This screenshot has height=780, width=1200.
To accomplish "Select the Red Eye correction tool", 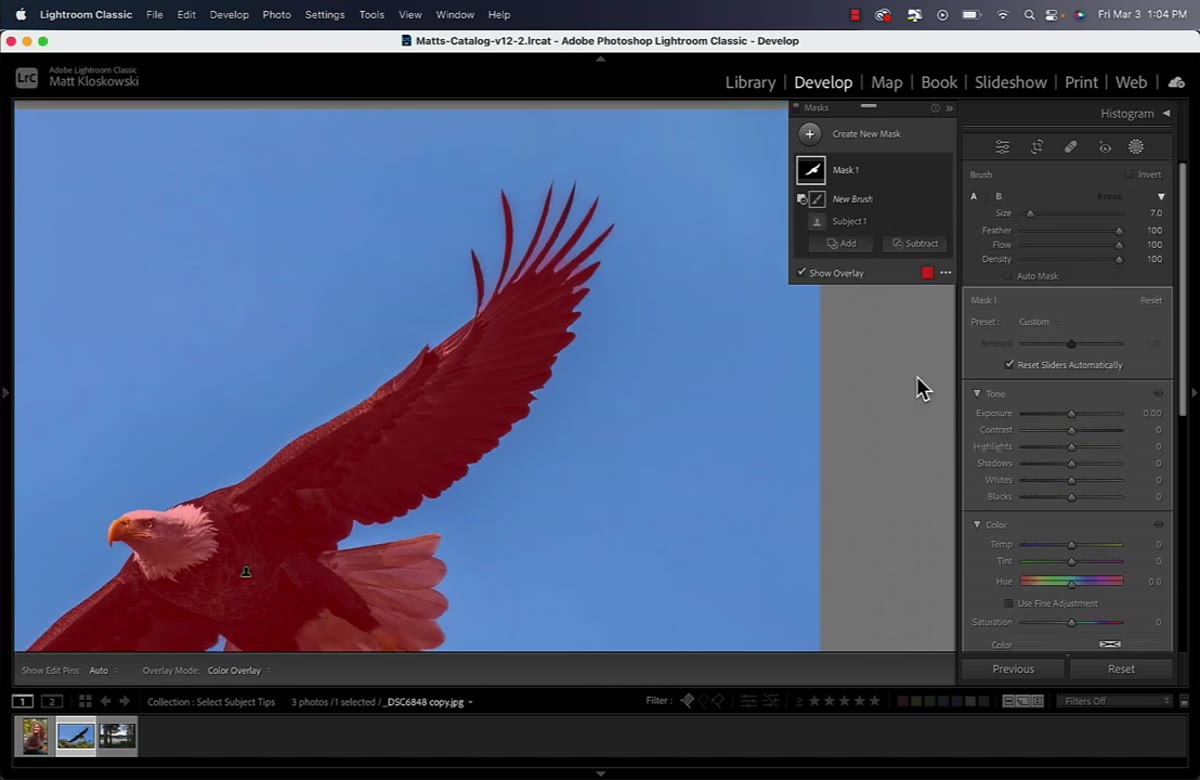I will [1105, 147].
